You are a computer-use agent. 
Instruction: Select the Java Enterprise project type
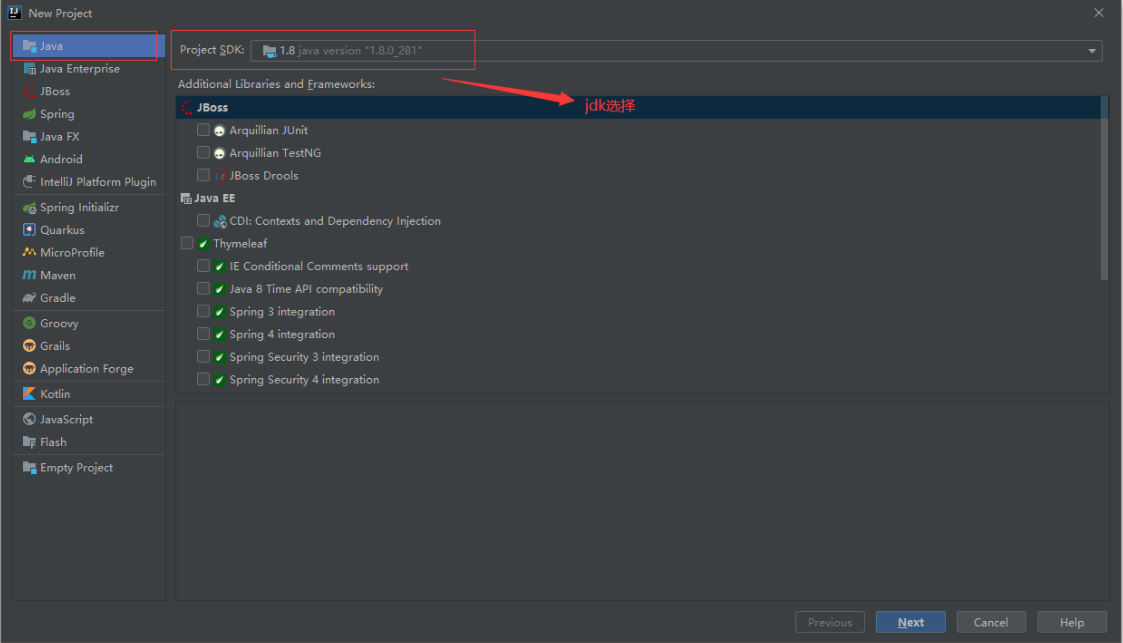(89, 69)
